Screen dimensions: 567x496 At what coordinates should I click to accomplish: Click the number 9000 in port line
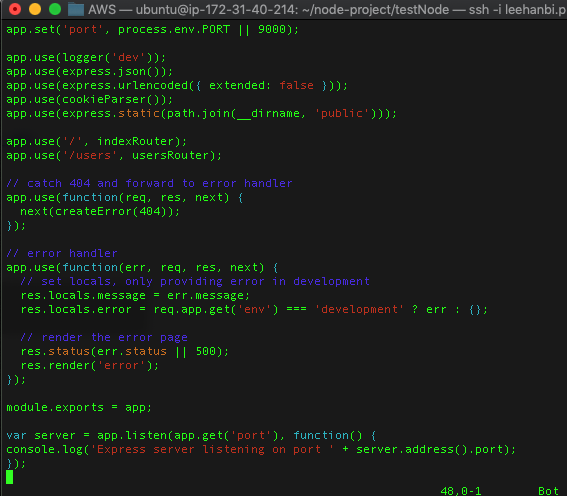[x=272, y=29]
